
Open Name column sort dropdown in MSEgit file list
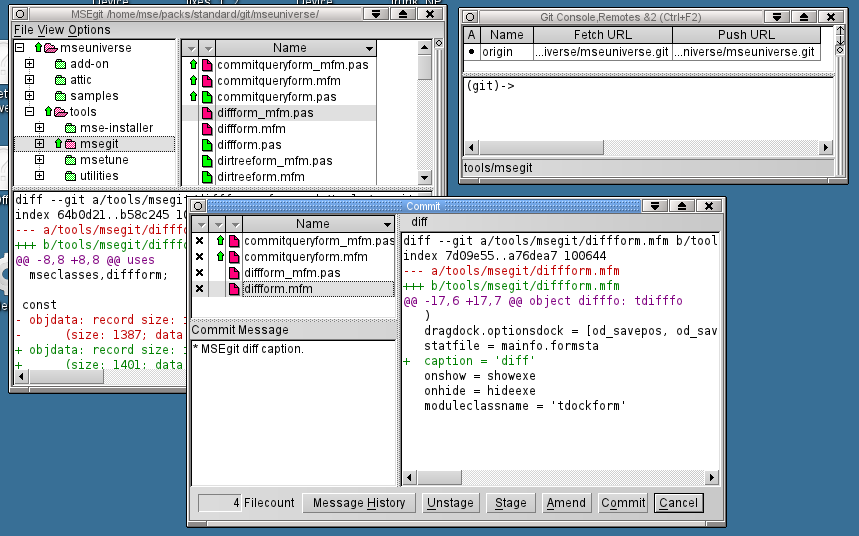coord(369,49)
